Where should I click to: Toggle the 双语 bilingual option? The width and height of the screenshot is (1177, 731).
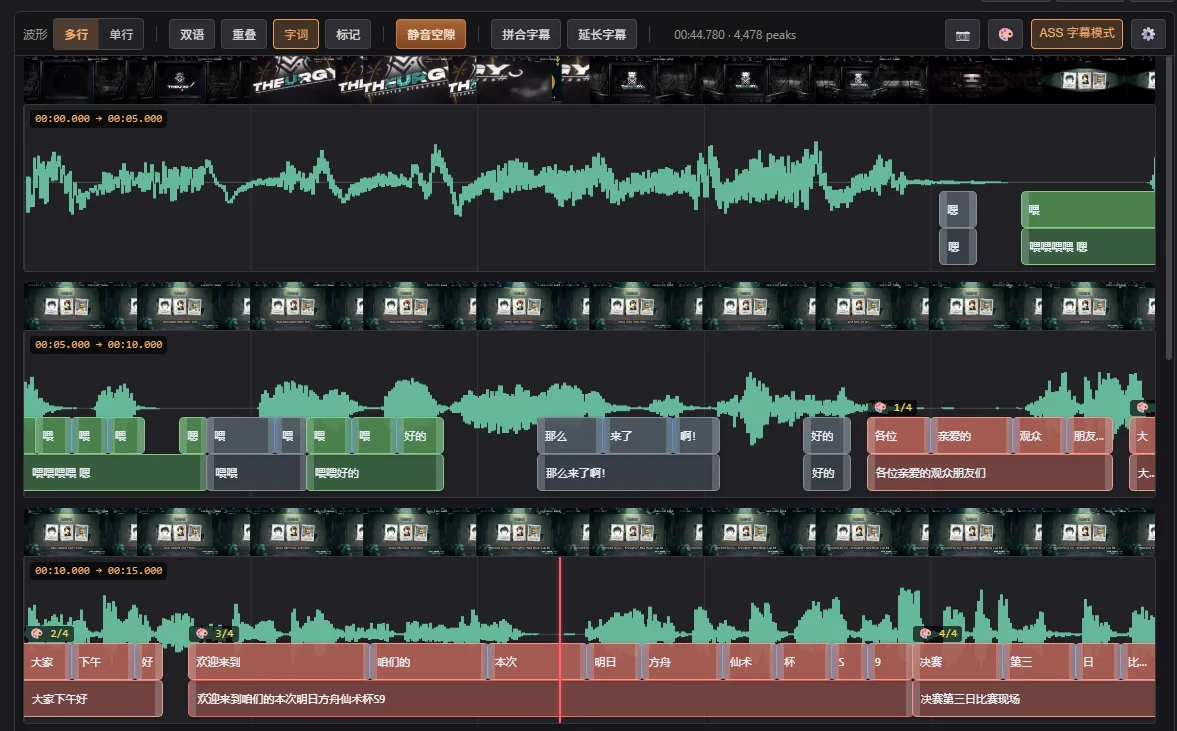[192, 35]
